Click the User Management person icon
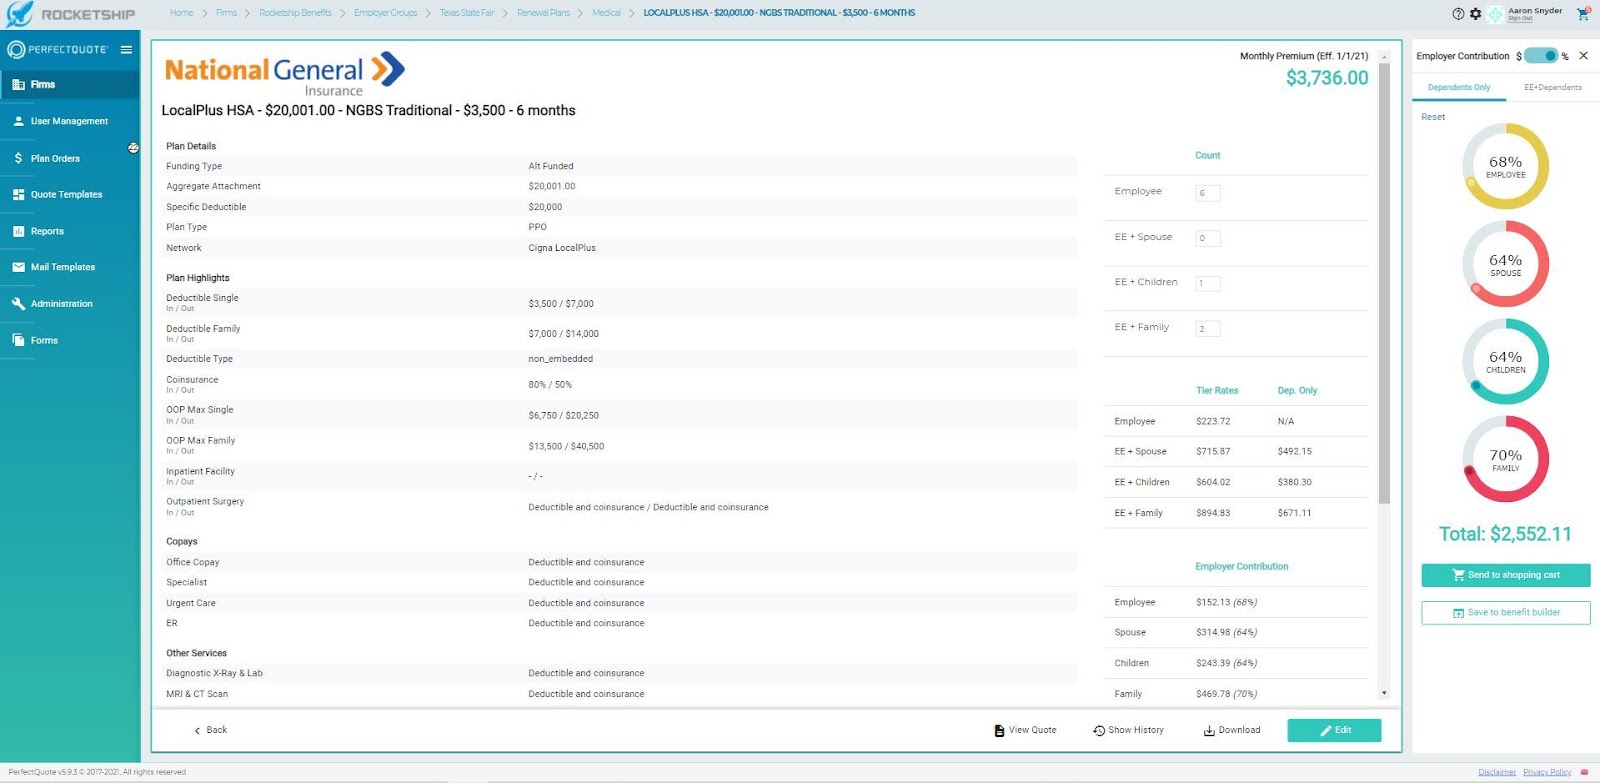 (x=18, y=121)
